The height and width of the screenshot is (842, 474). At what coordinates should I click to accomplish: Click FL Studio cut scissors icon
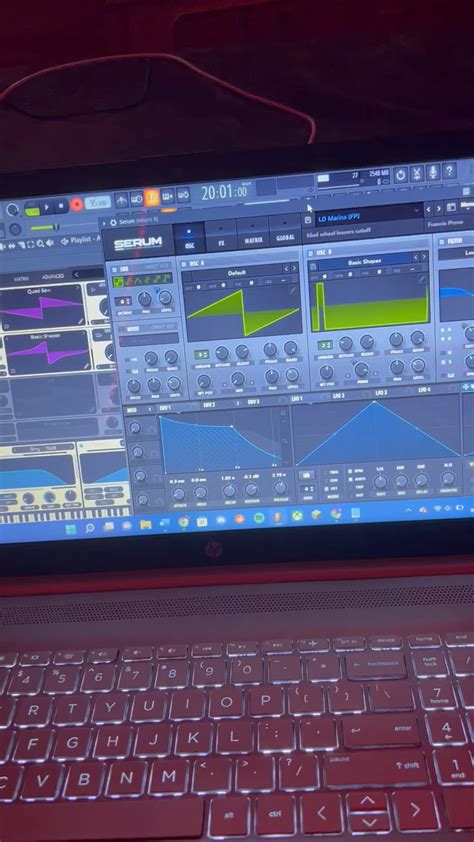[x=417, y=173]
